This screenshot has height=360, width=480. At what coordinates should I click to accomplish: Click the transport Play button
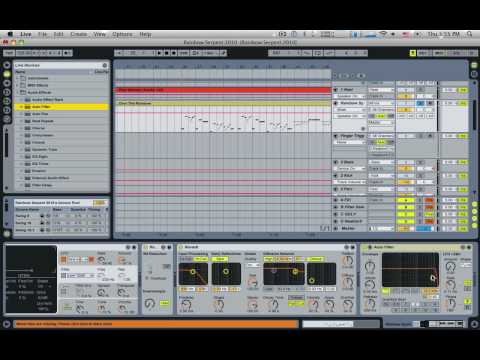(159, 53)
